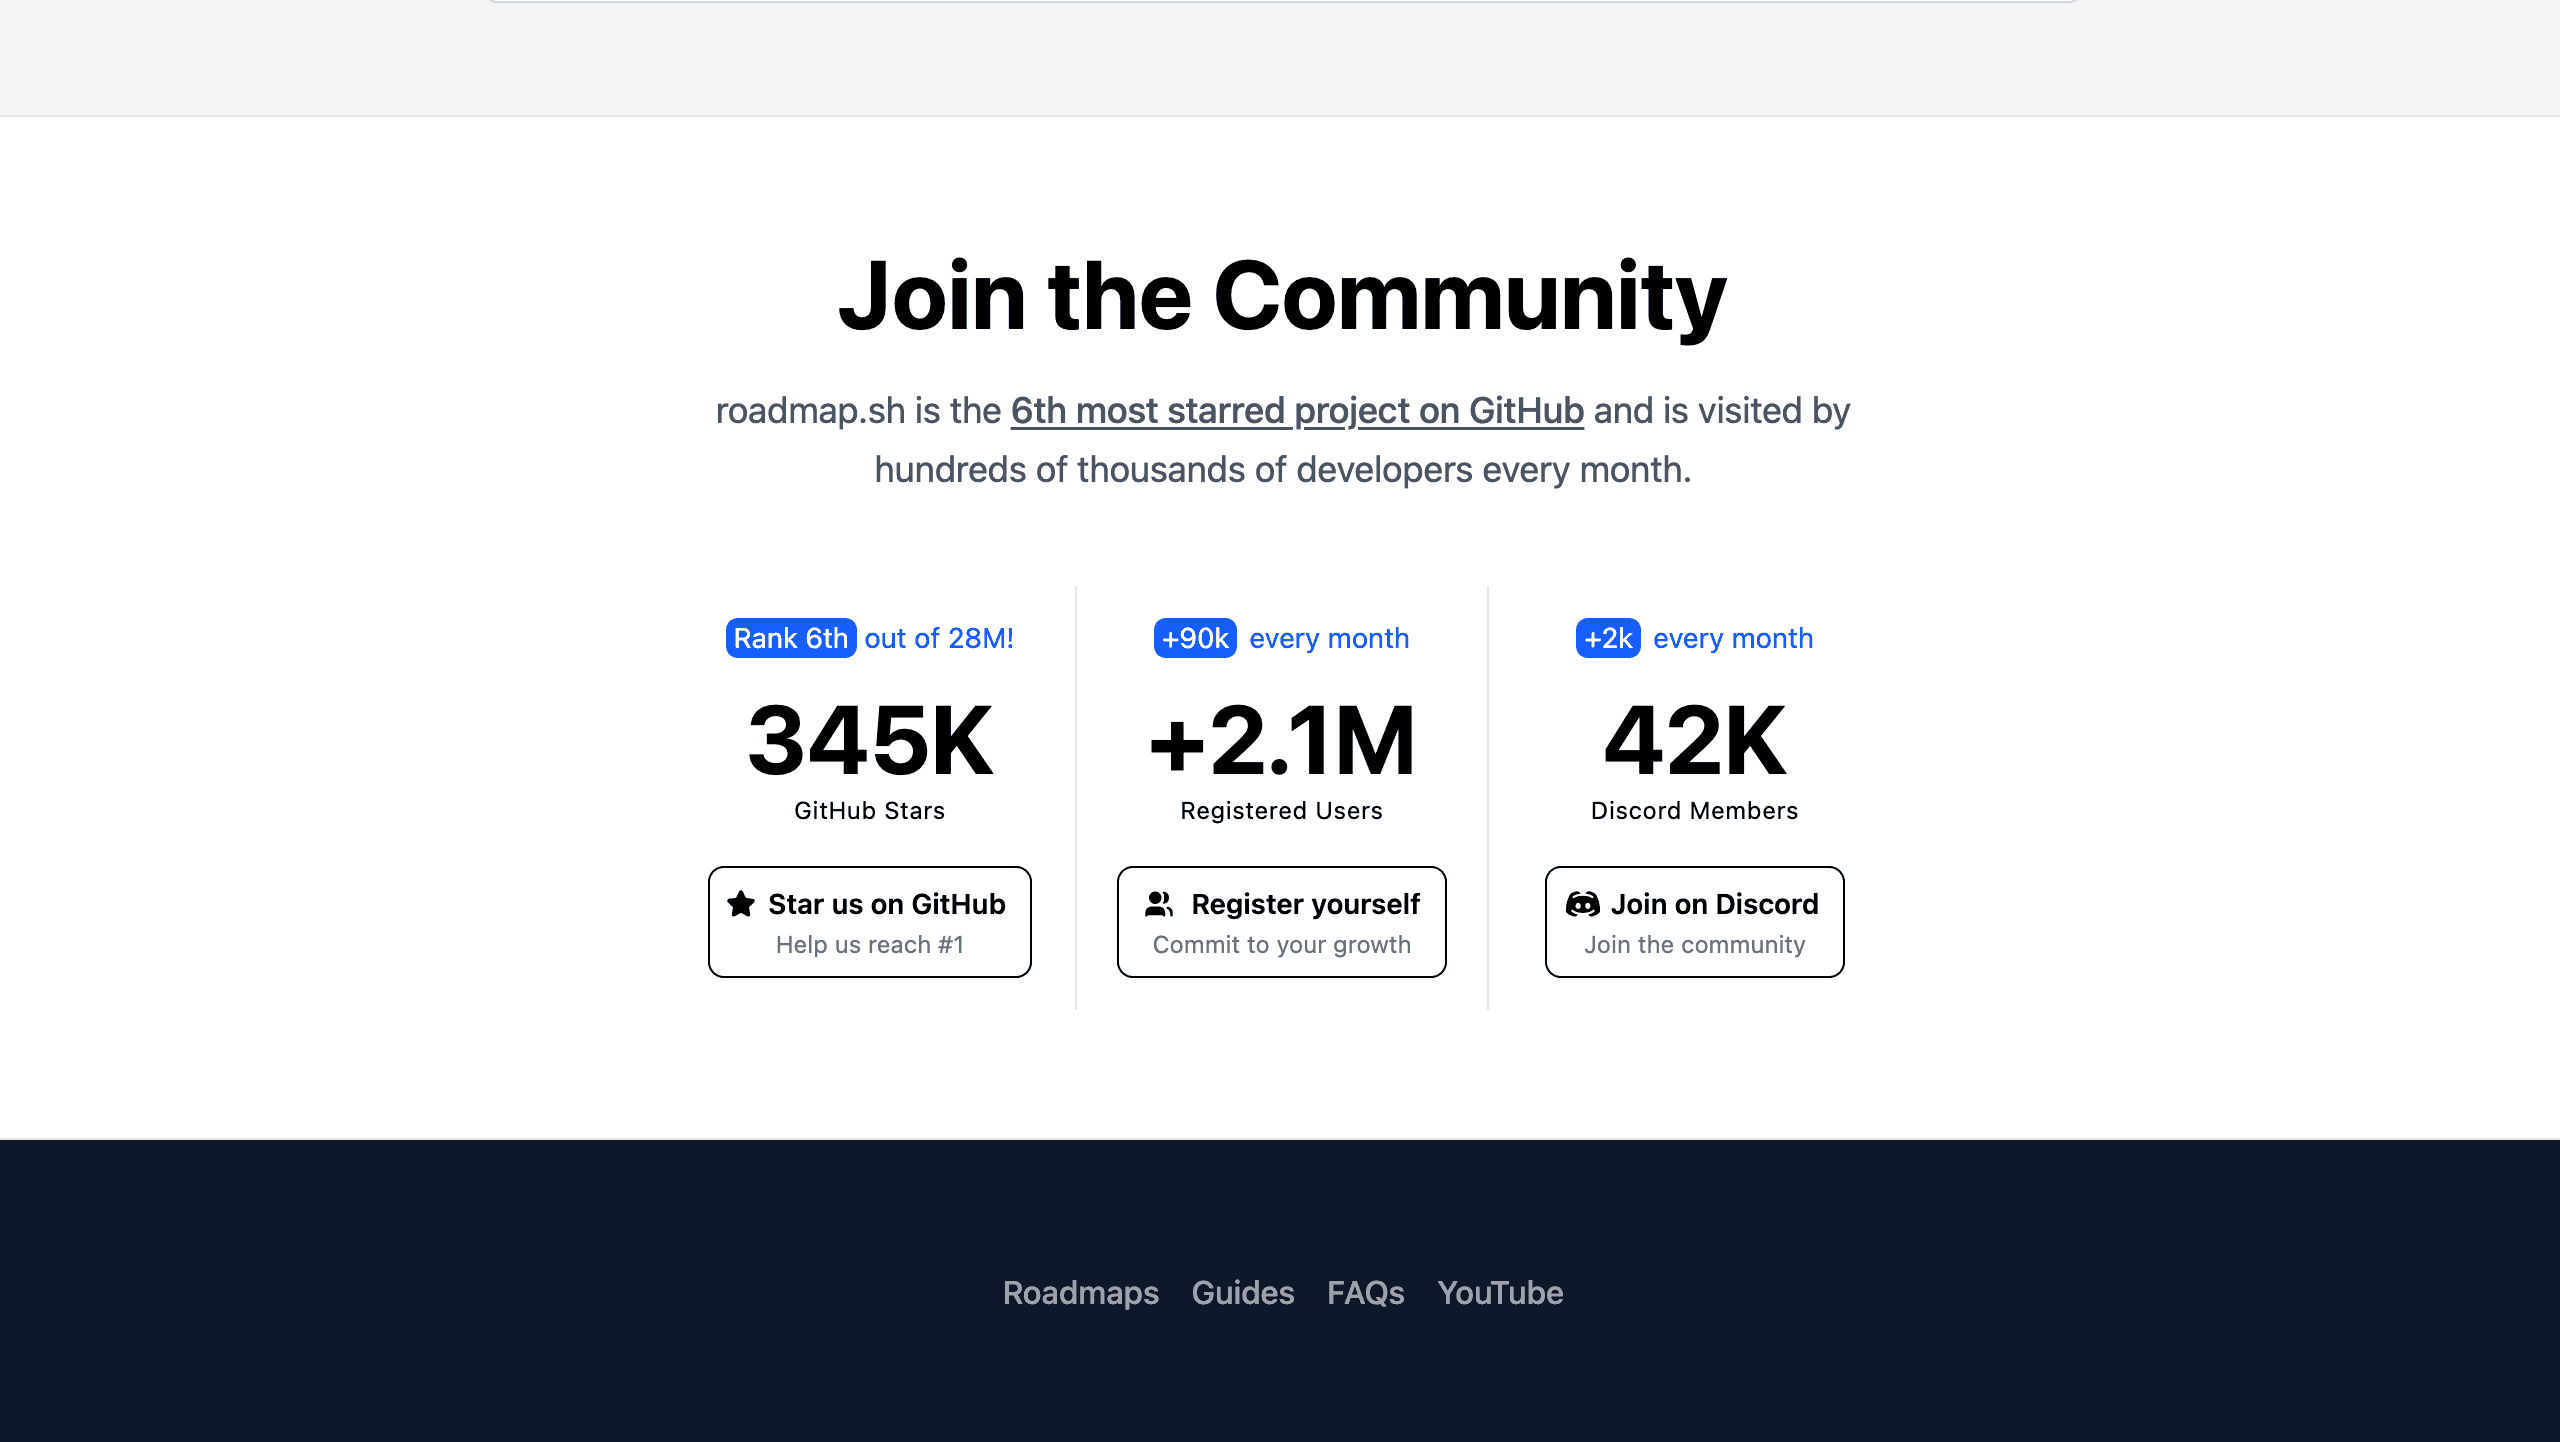Click the Discord logo icon
Viewport: 2560px width, 1442px height.
coord(1584,904)
